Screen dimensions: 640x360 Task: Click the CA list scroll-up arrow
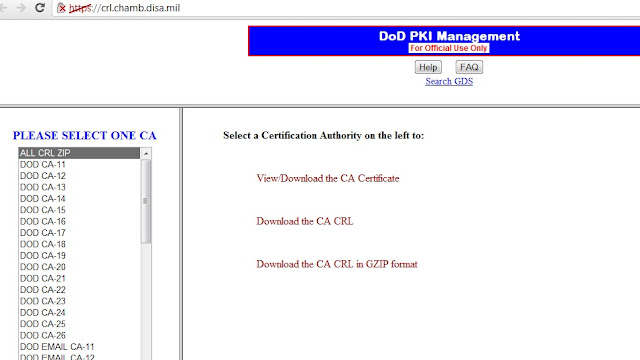[146, 153]
